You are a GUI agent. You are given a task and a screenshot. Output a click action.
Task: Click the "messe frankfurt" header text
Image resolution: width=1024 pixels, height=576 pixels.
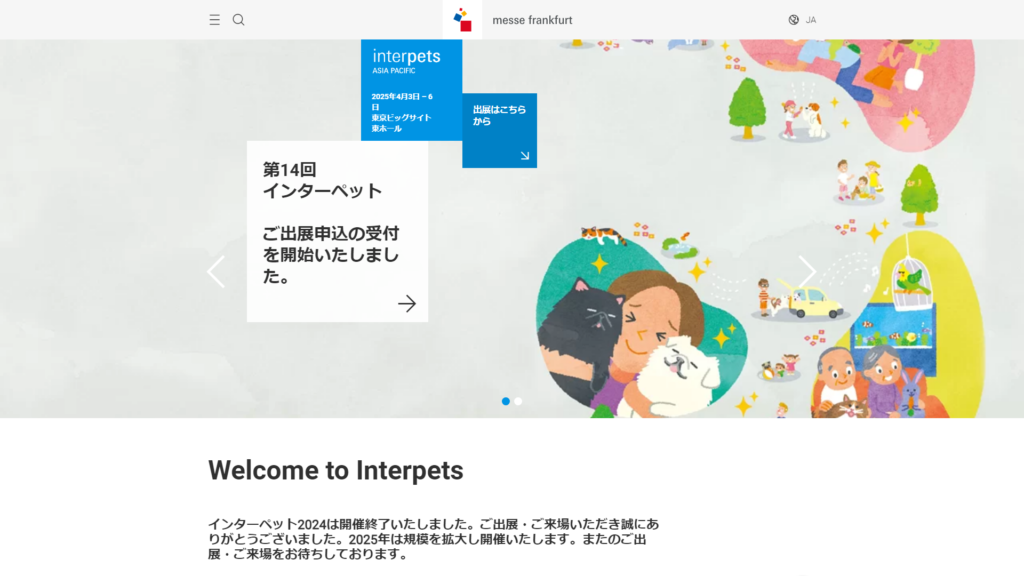532,20
